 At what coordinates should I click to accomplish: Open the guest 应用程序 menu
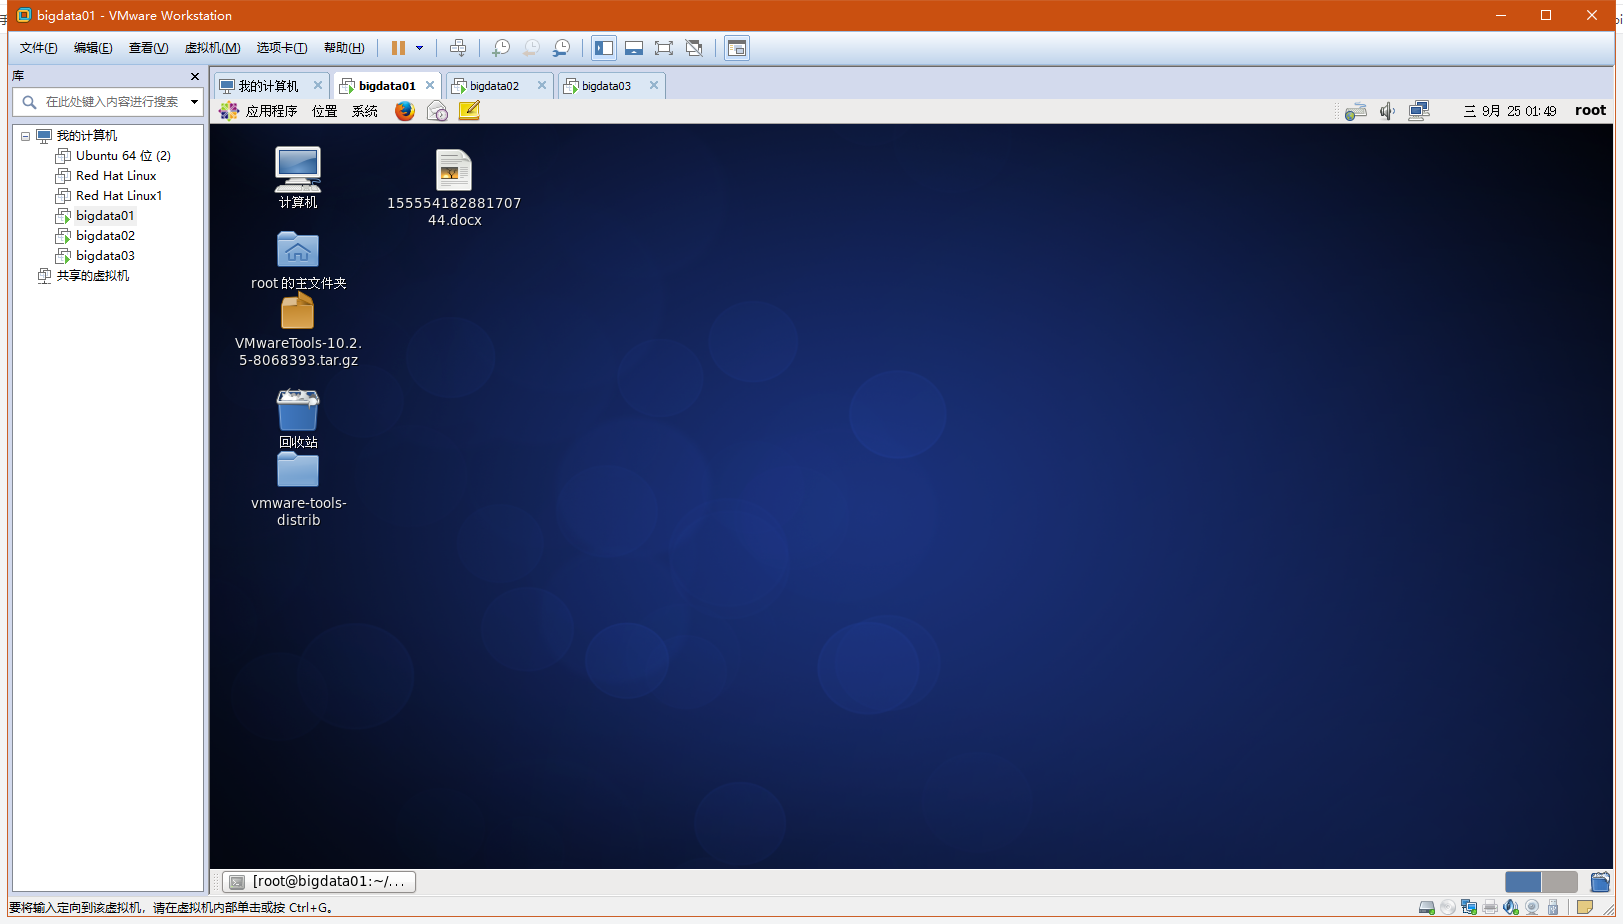tap(259, 111)
